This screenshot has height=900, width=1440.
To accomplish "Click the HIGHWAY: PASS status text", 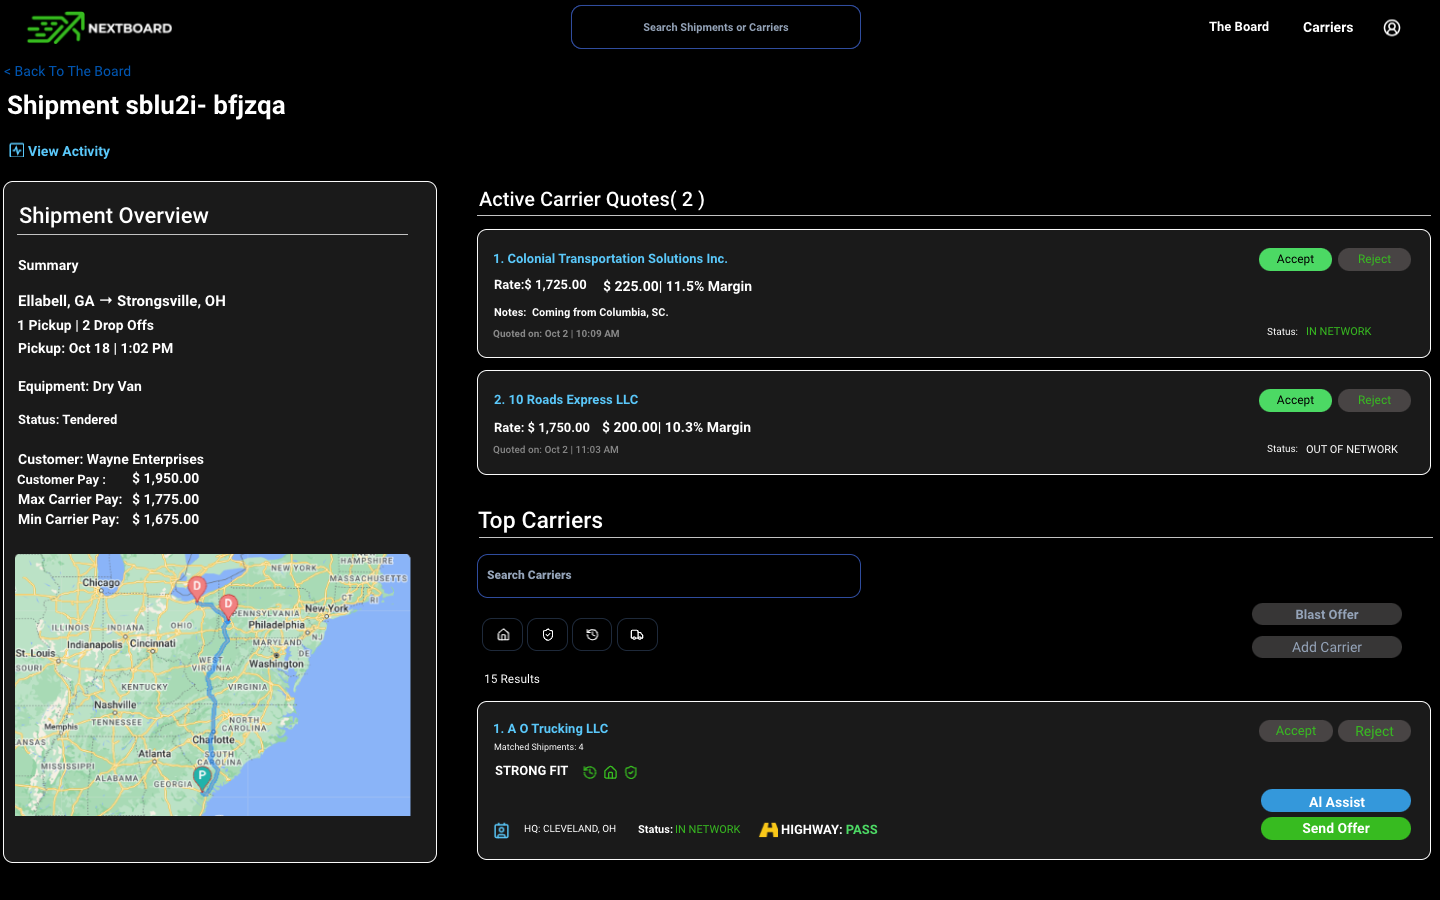I will (x=829, y=830).
